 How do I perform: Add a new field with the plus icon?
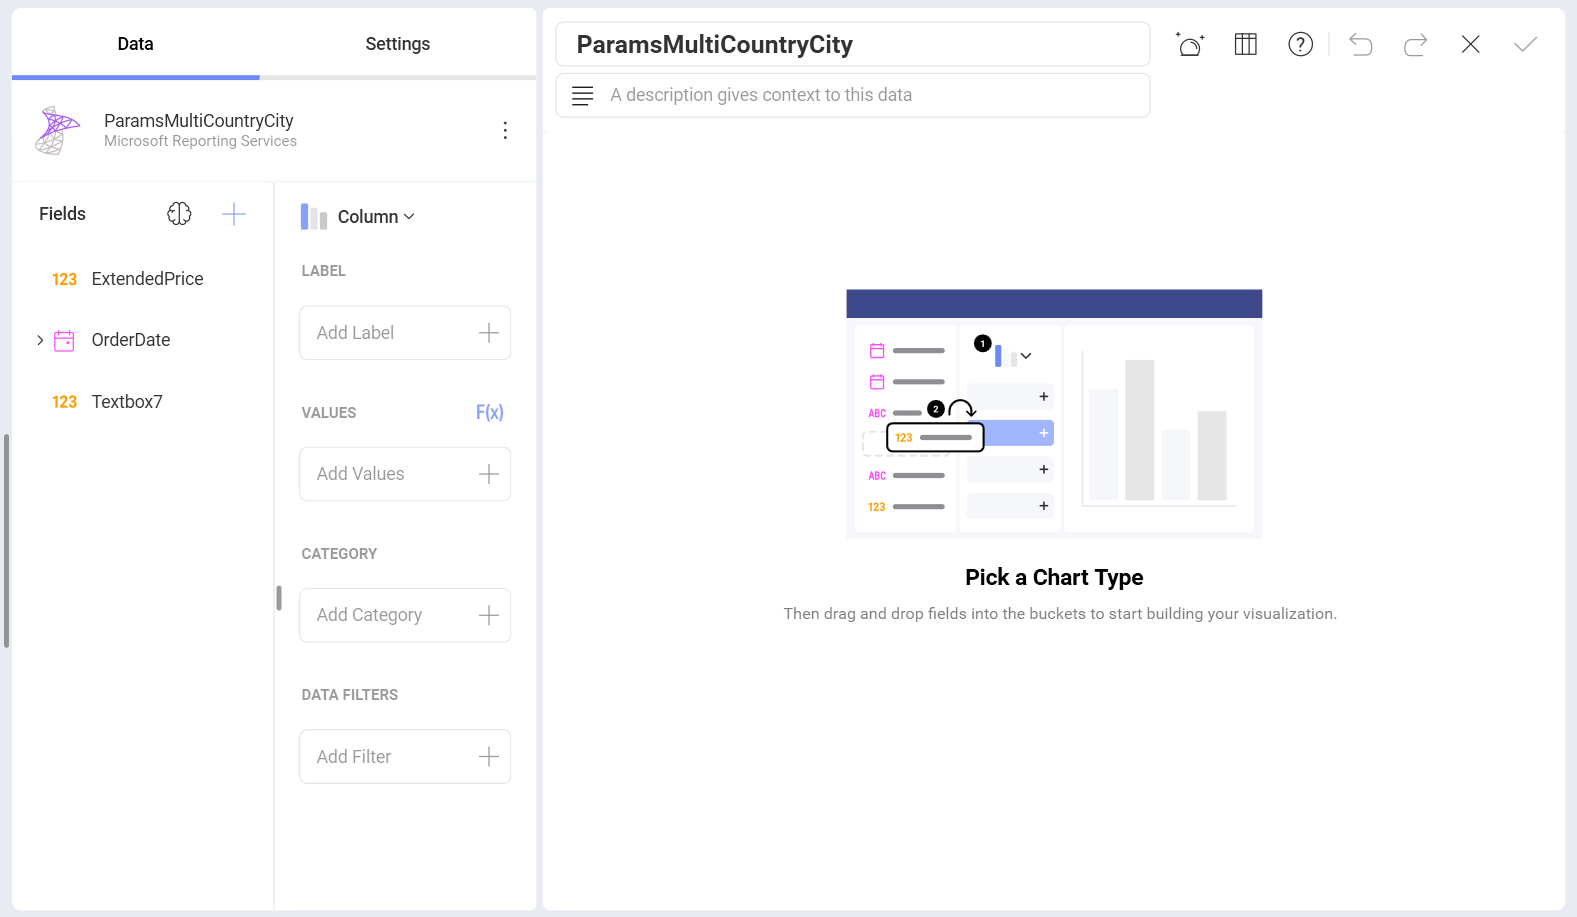click(x=234, y=214)
